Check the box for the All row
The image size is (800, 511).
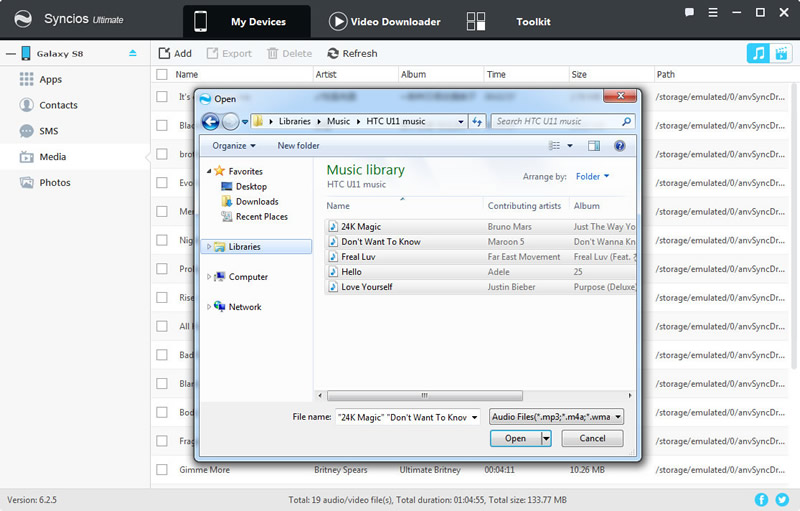[x=162, y=326]
